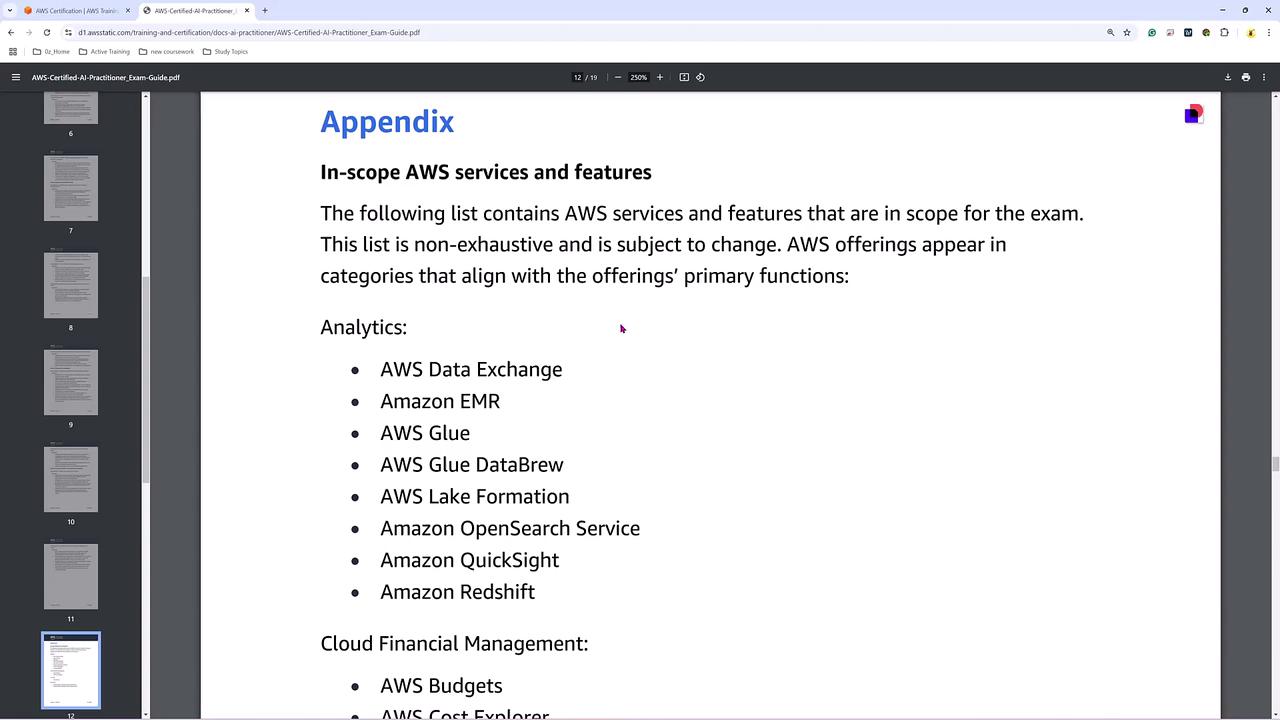Image resolution: width=1280 pixels, height=720 pixels.
Task: Click the fit to page icon
Action: tap(684, 77)
